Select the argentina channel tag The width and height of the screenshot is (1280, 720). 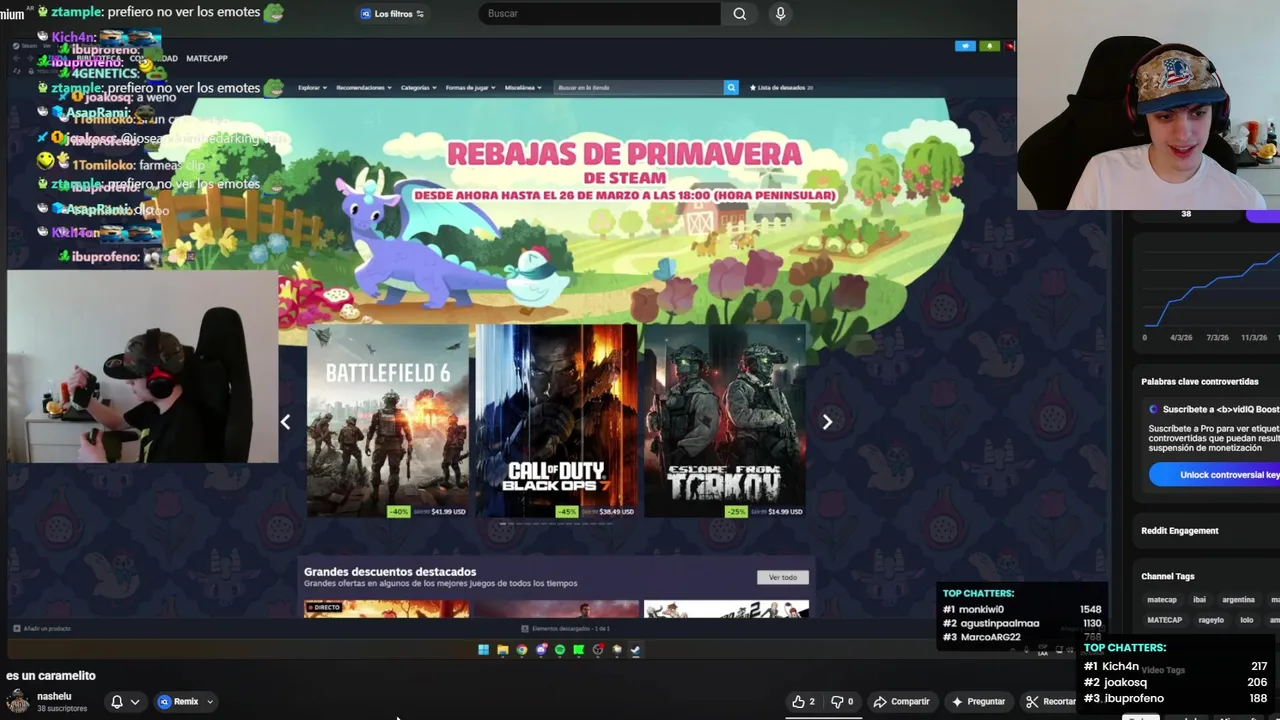pos(1238,600)
